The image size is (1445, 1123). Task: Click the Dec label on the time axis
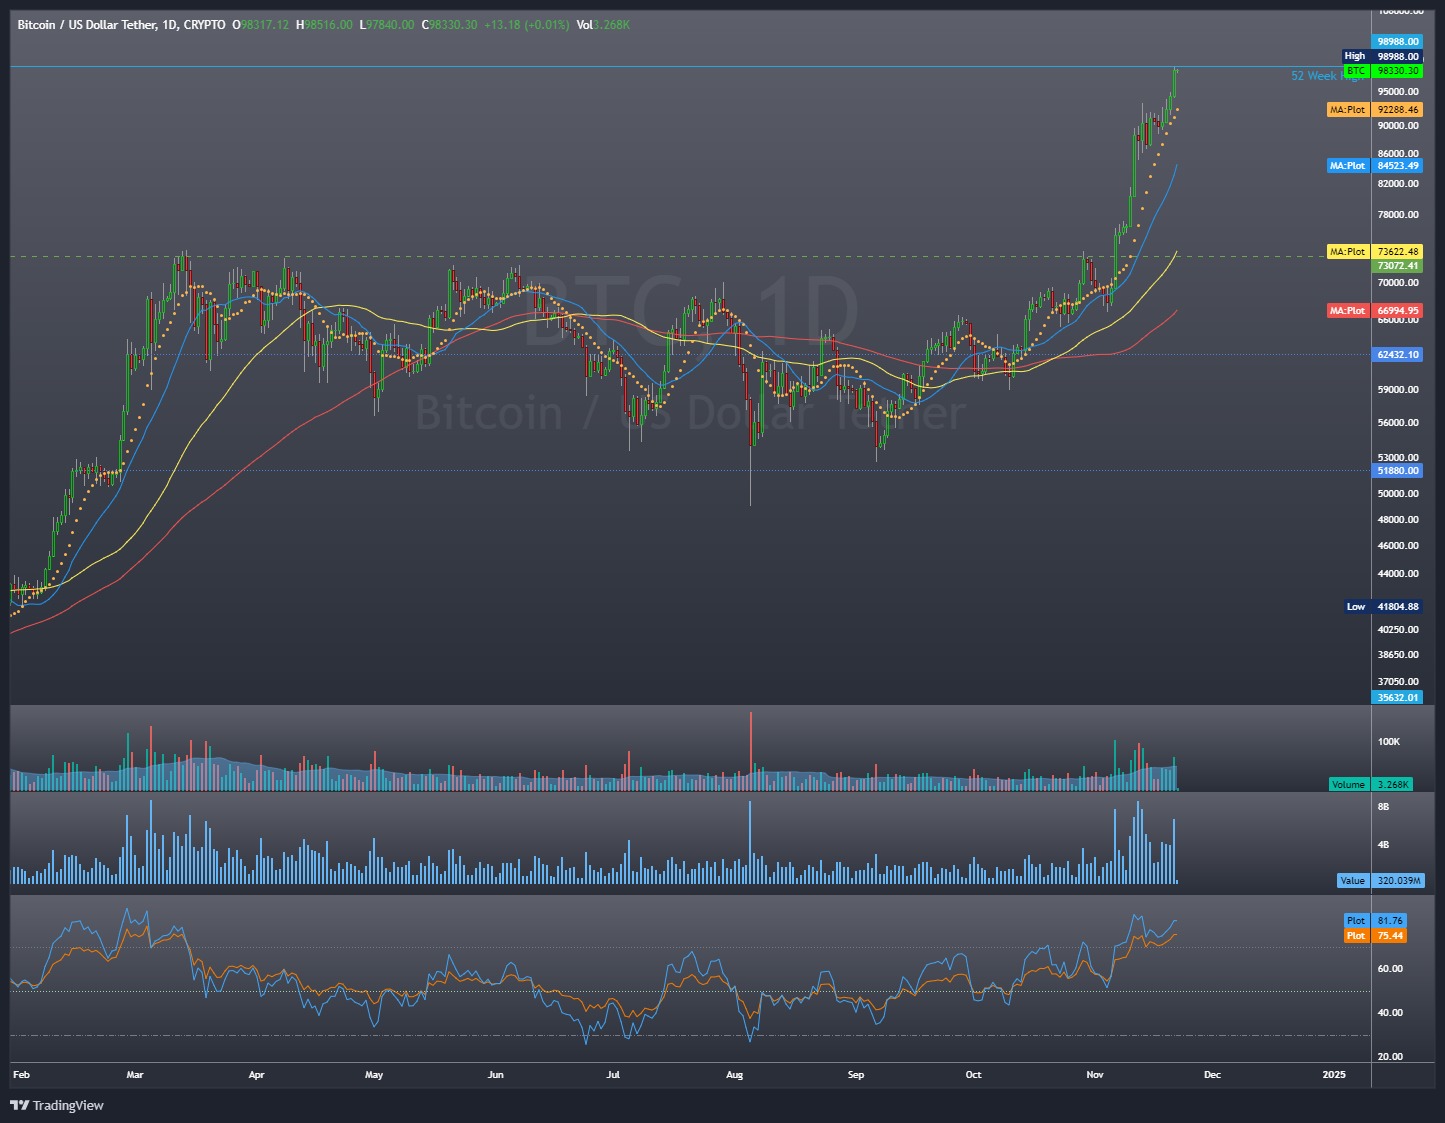[1213, 1075]
